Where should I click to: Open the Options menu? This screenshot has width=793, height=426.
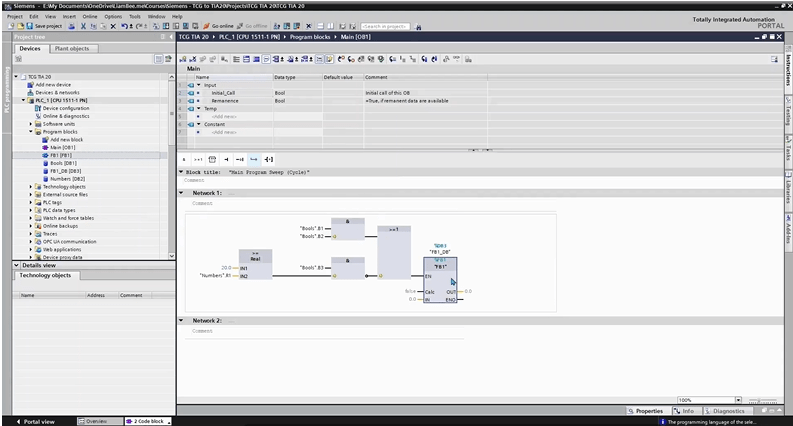pyautogui.click(x=113, y=16)
